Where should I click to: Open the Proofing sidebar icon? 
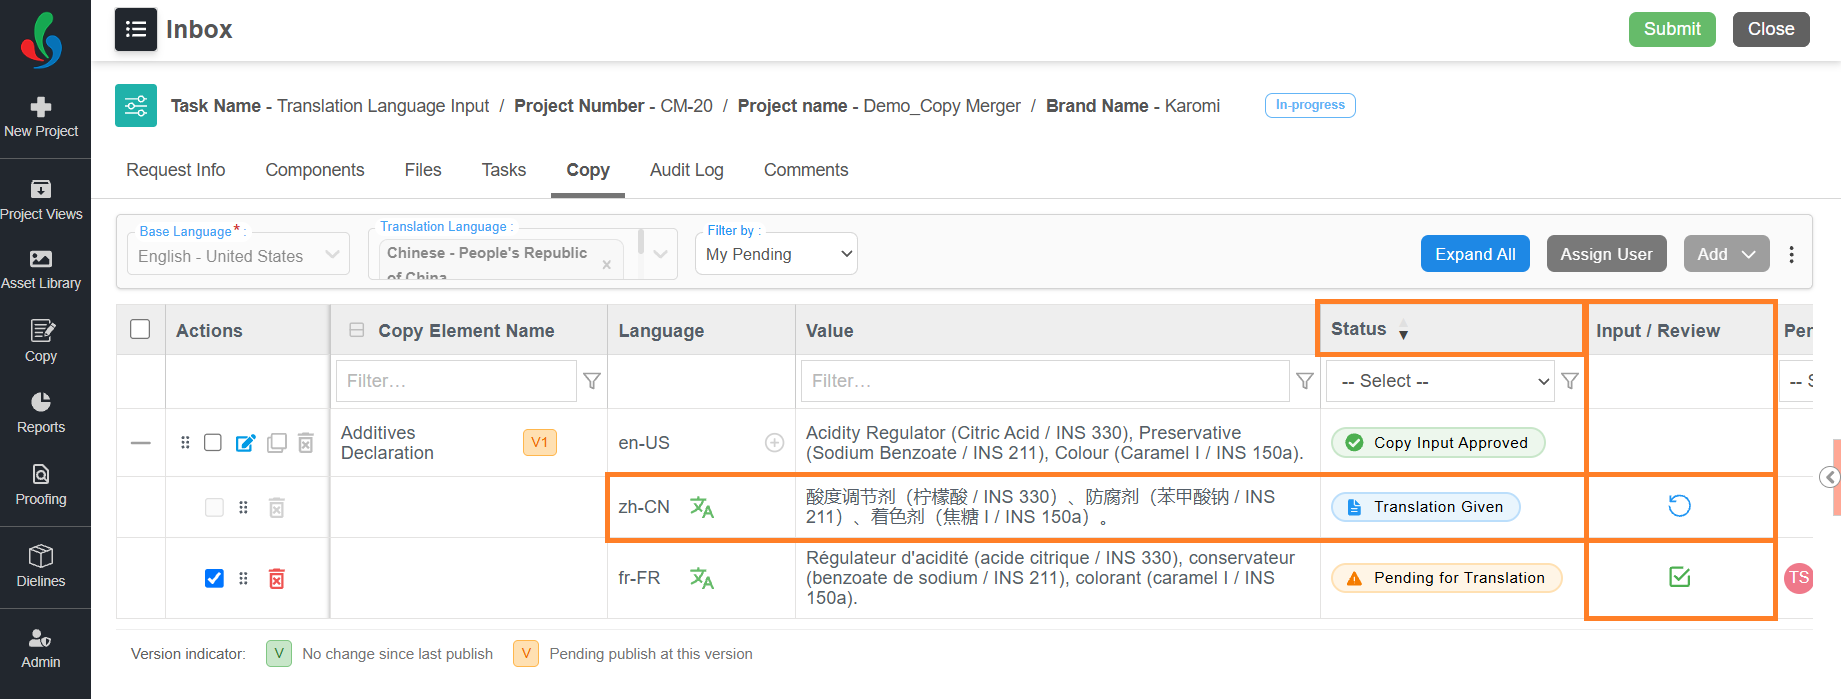point(41,484)
